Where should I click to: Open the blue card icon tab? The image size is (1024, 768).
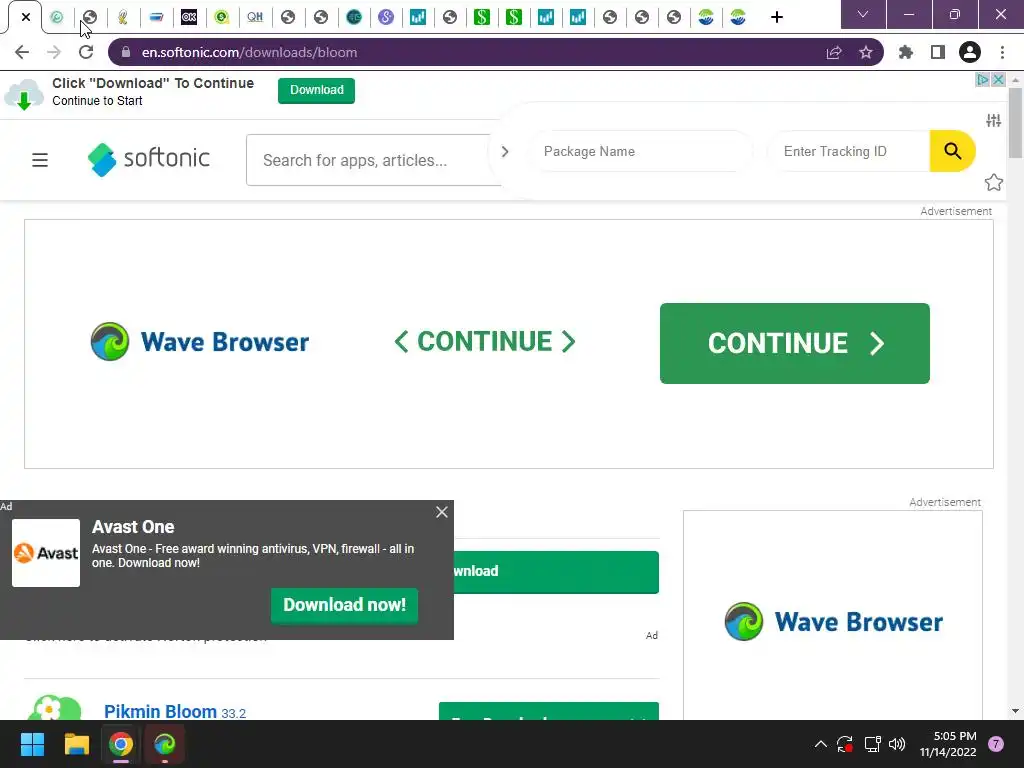(156, 17)
